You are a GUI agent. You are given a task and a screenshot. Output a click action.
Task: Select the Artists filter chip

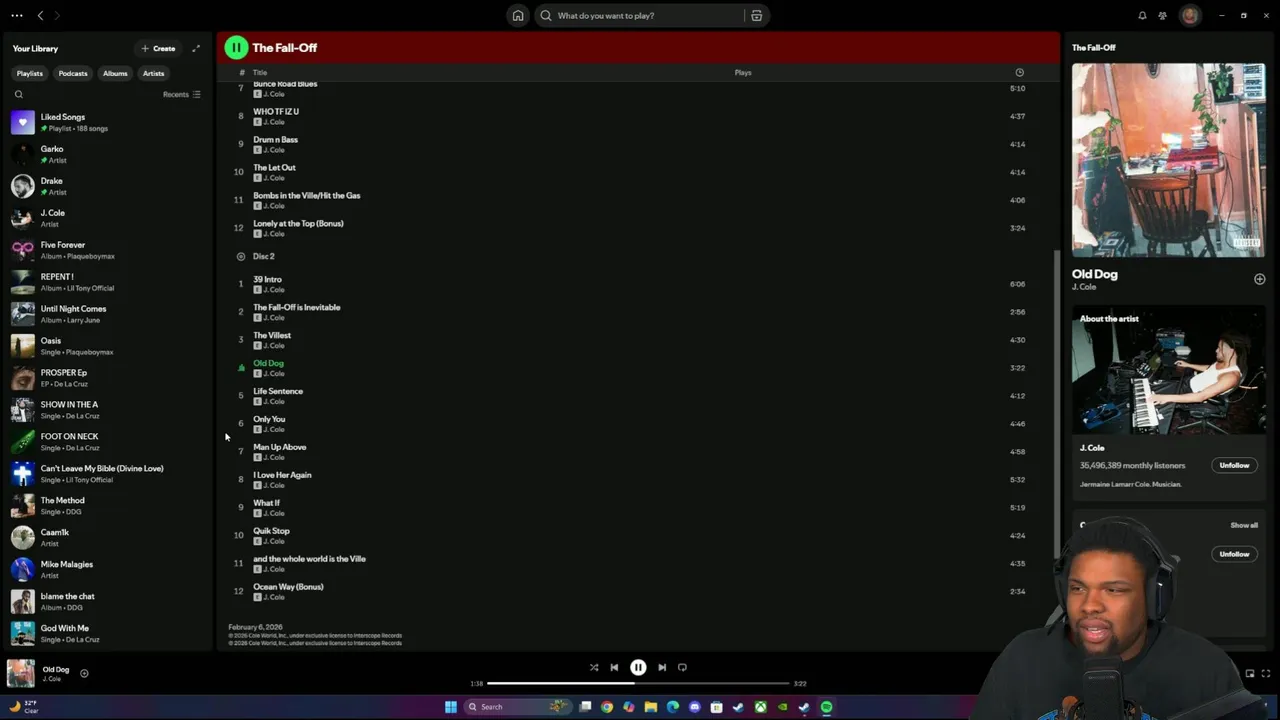click(153, 73)
